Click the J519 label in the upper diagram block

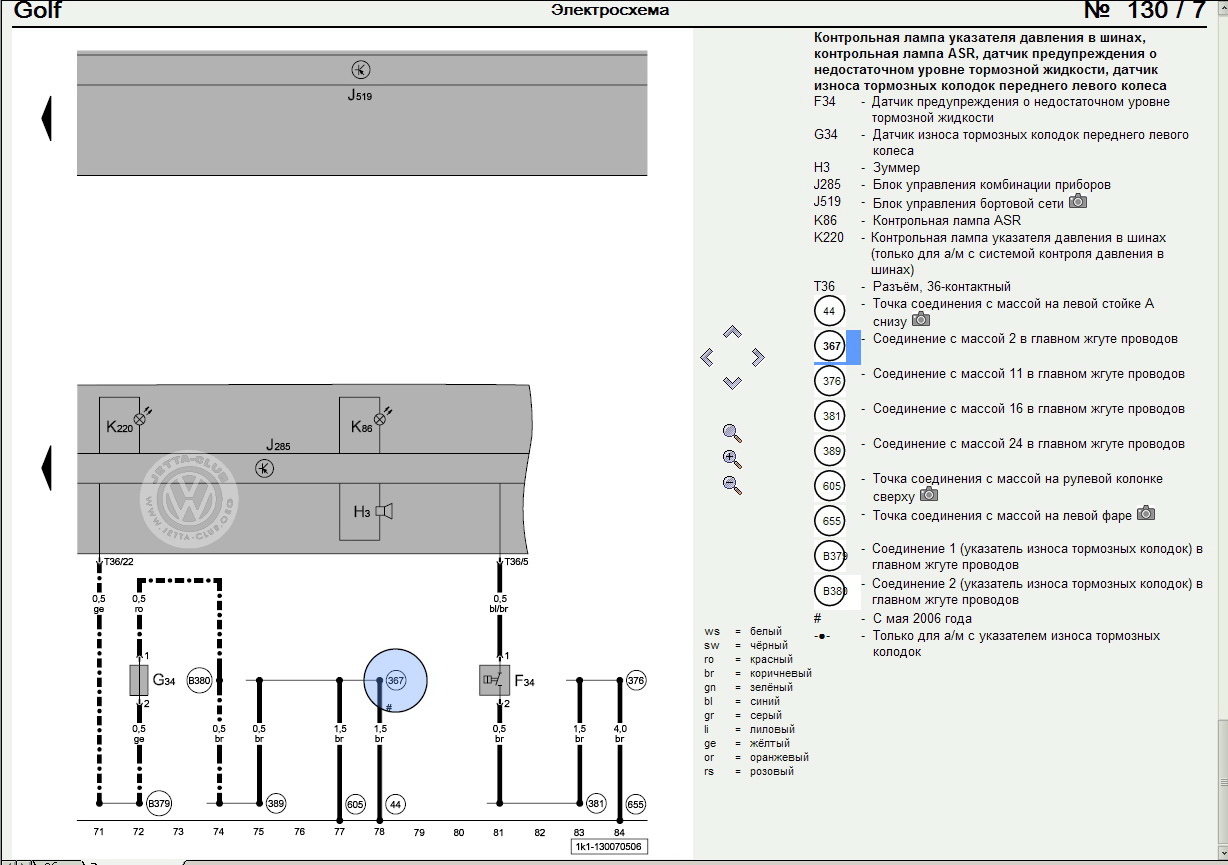(x=360, y=96)
